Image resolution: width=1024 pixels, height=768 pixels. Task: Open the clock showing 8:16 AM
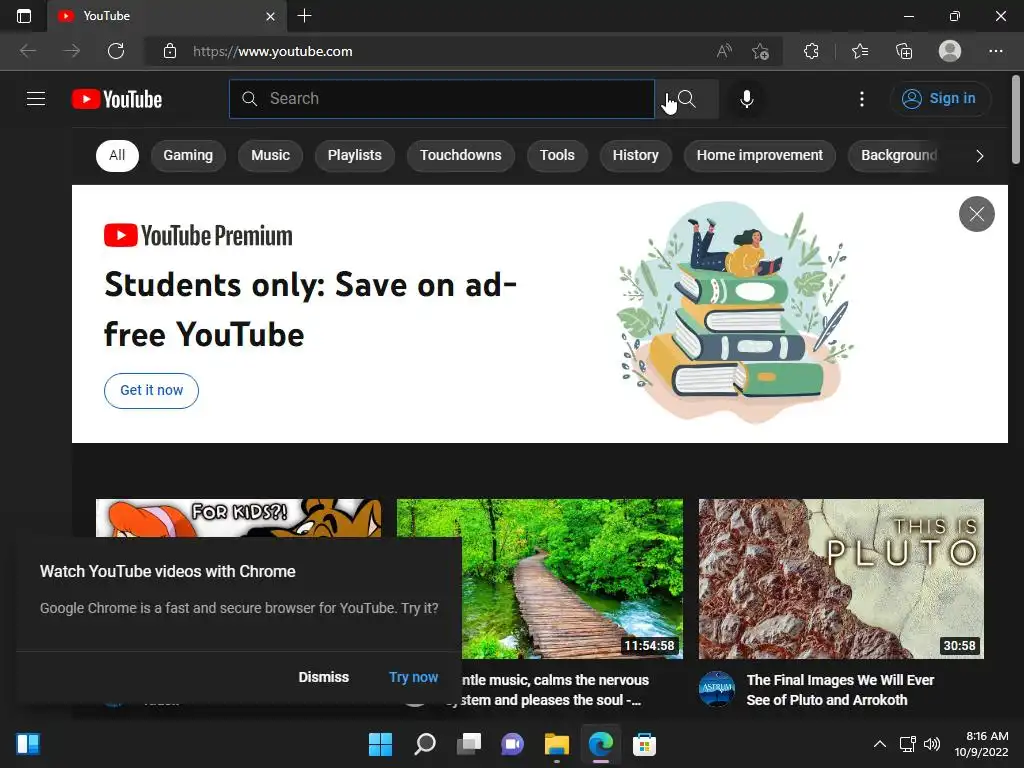tap(981, 744)
